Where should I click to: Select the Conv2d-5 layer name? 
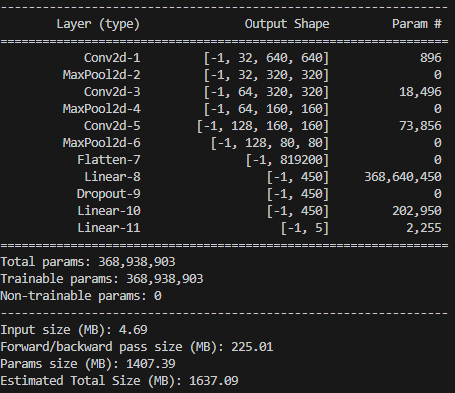pos(112,126)
